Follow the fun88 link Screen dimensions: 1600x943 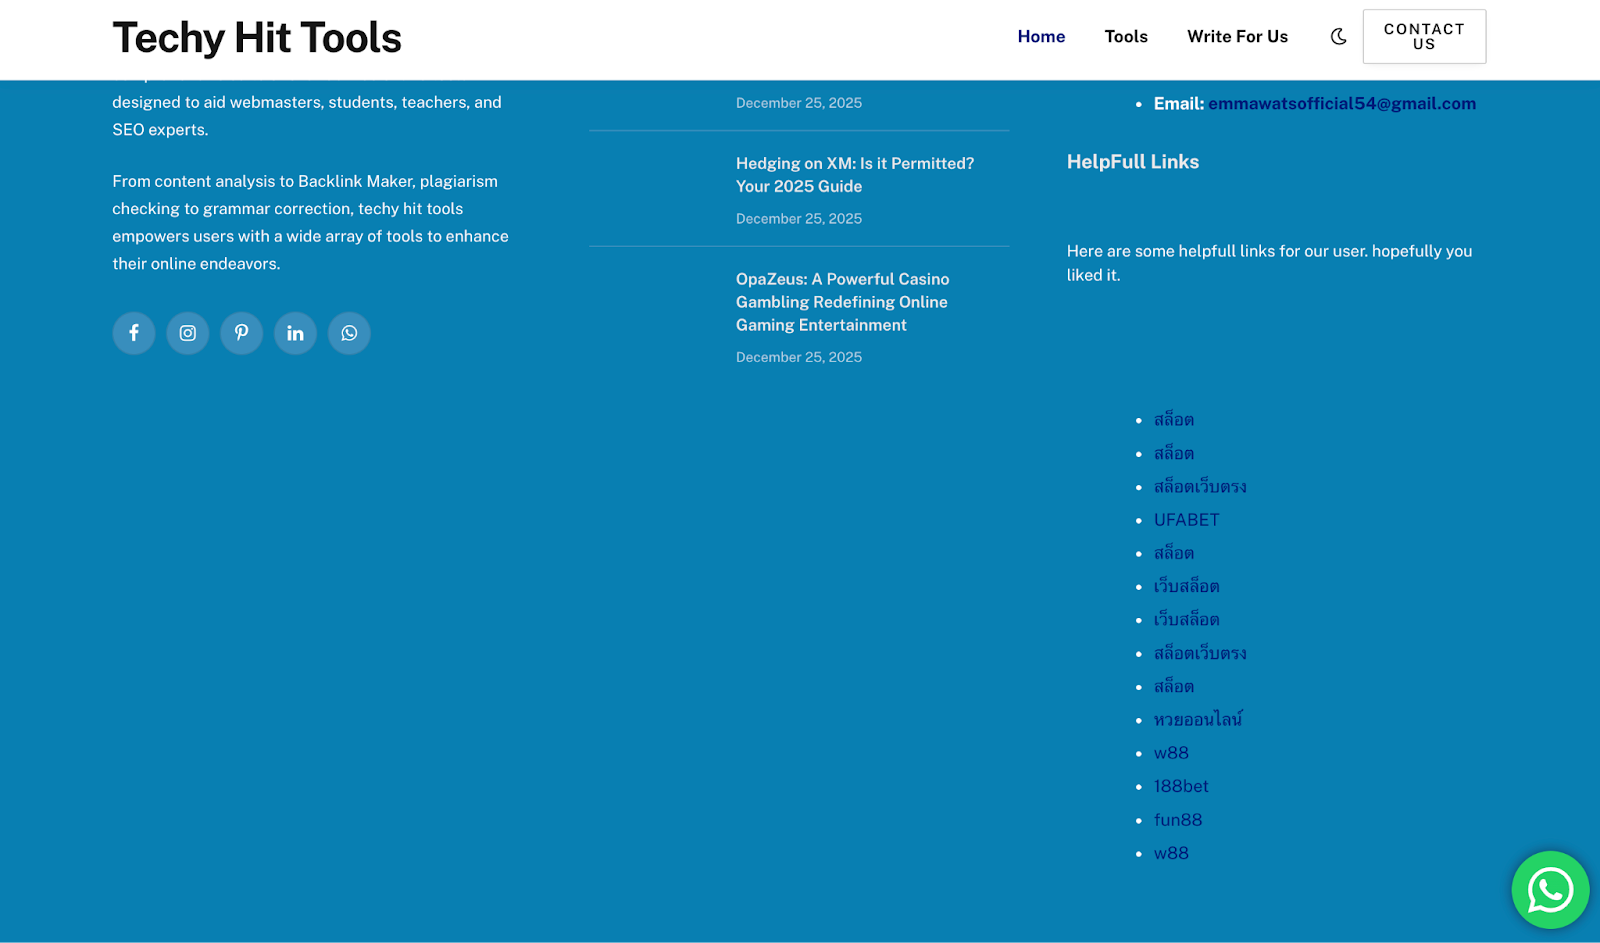(x=1178, y=820)
